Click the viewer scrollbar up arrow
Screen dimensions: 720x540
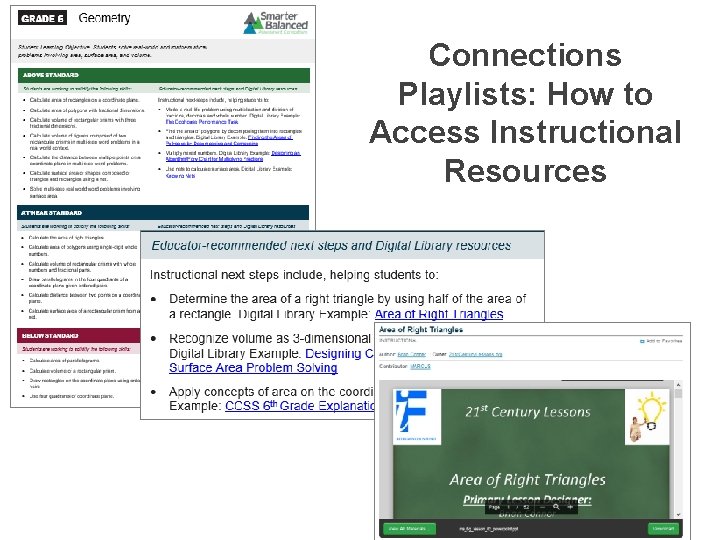[x=678, y=385]
